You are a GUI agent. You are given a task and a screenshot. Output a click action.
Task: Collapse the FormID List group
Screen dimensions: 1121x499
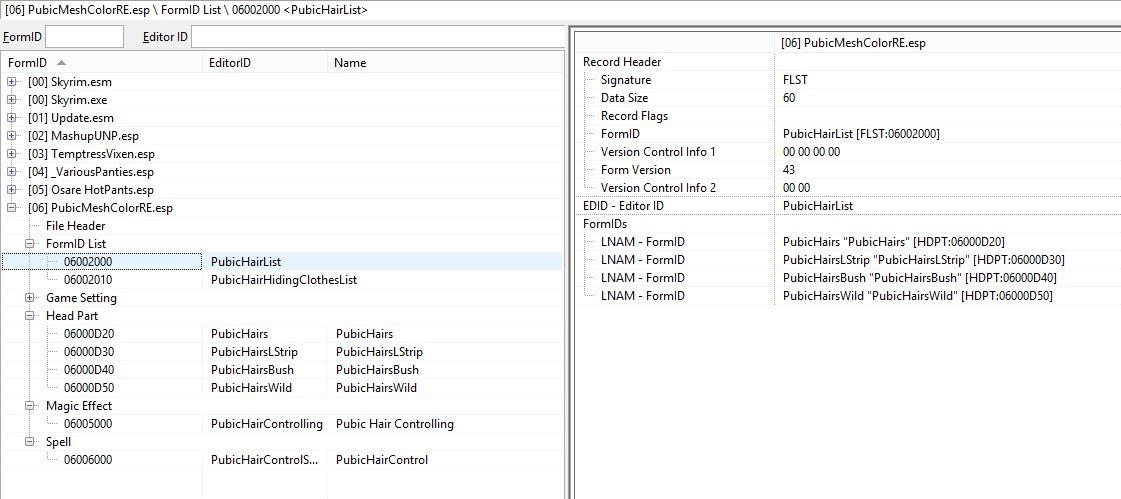pos(29,244)
